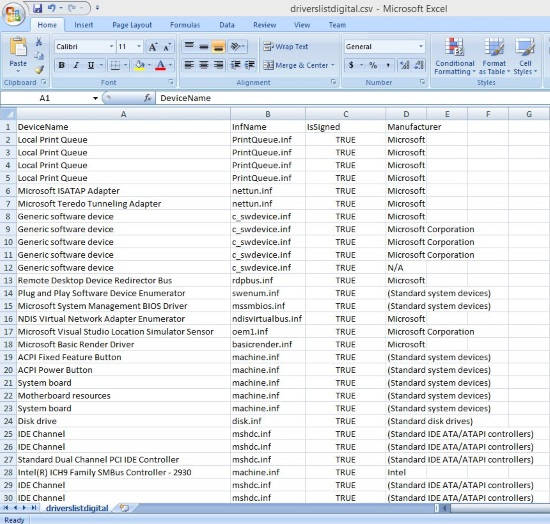Image resolution: width=550 pixels, height=524 pixels.
Task: Switch to the Data tab
Action: point(227,25)
